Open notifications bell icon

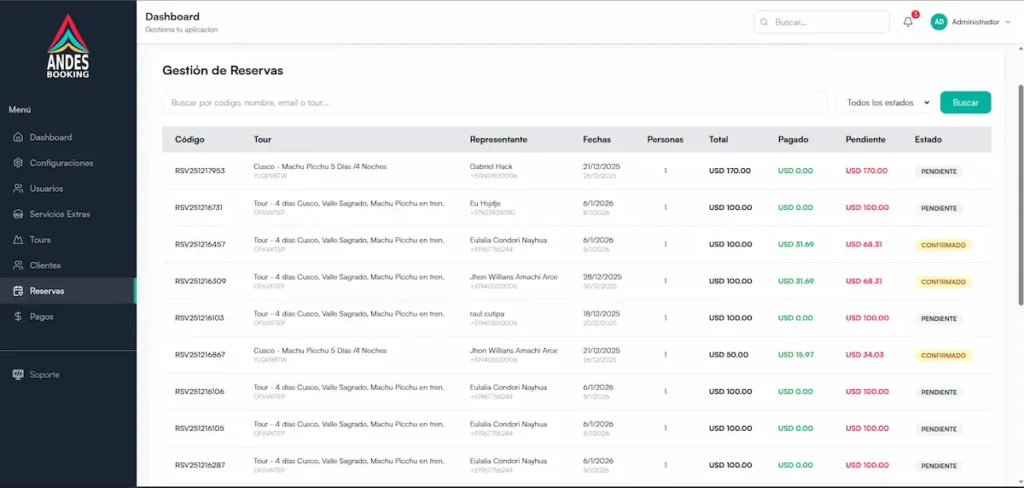pyautogui.click(x=908, y=22)
